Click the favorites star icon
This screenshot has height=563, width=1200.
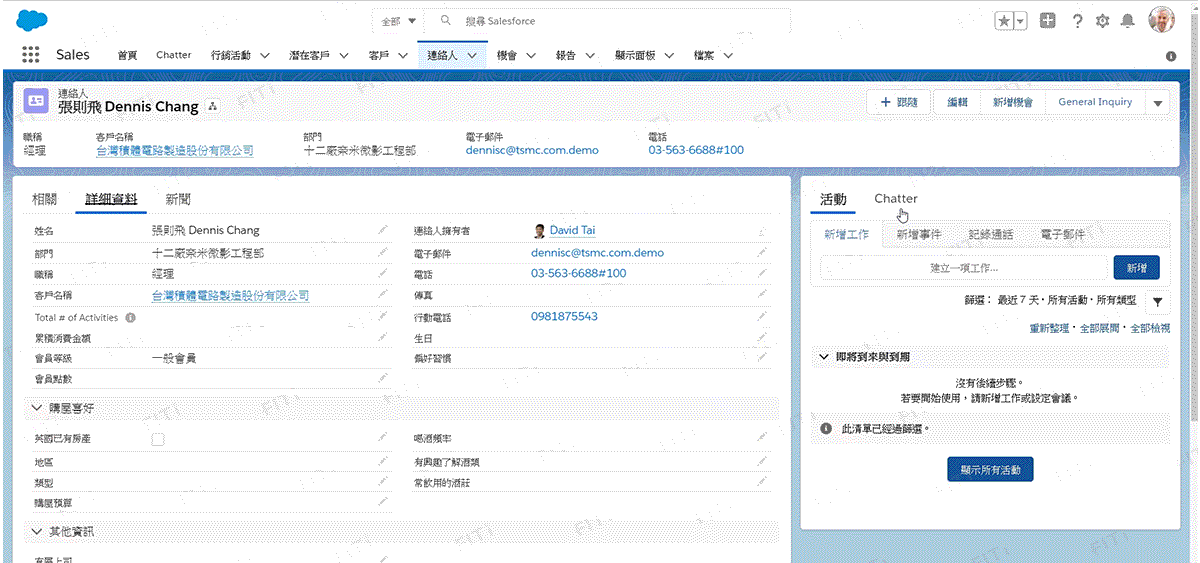coord(1005,21)
